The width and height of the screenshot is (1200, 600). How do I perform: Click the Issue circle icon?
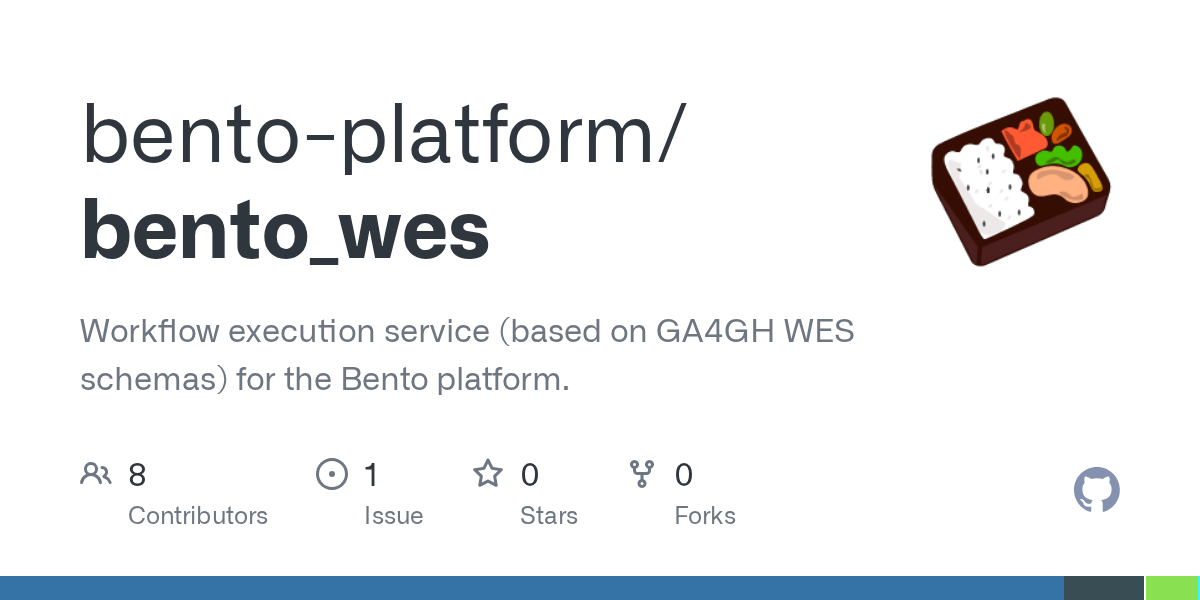point(331,474)
